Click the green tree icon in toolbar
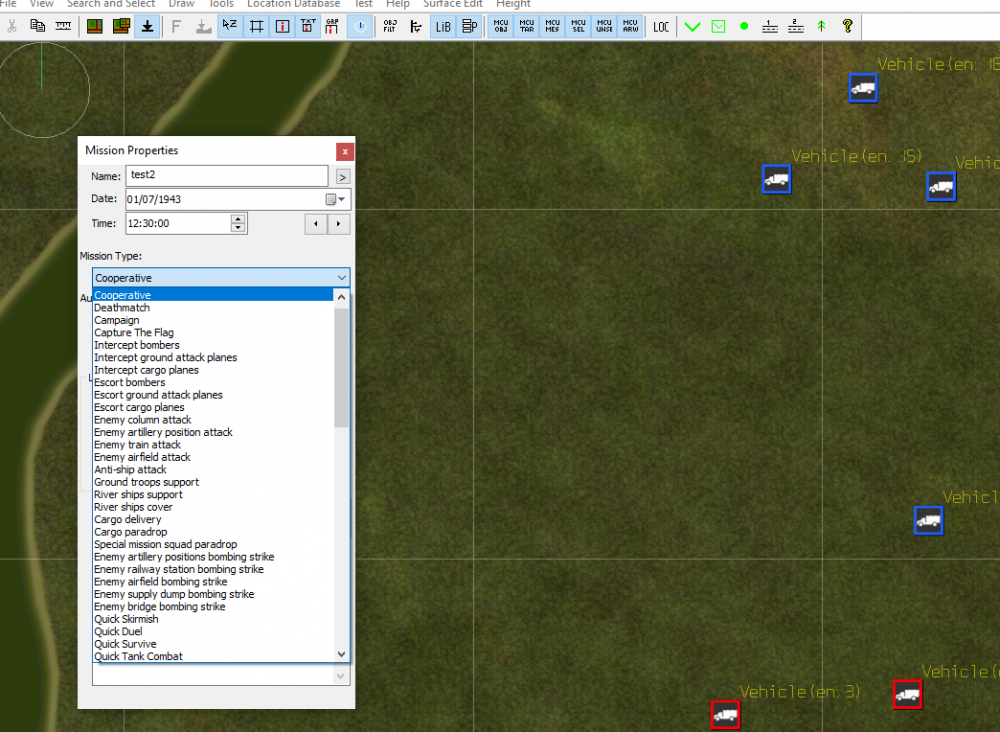The image size is (1000, 732). click(821, 26)
